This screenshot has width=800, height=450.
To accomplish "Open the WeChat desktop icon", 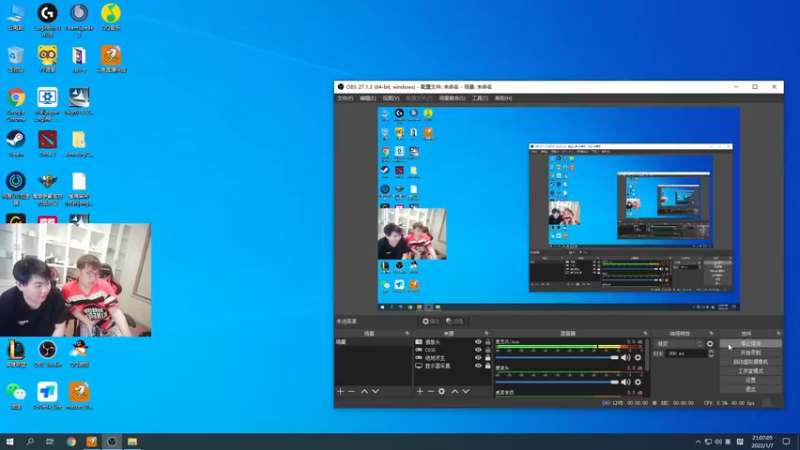I will [16, 396].
